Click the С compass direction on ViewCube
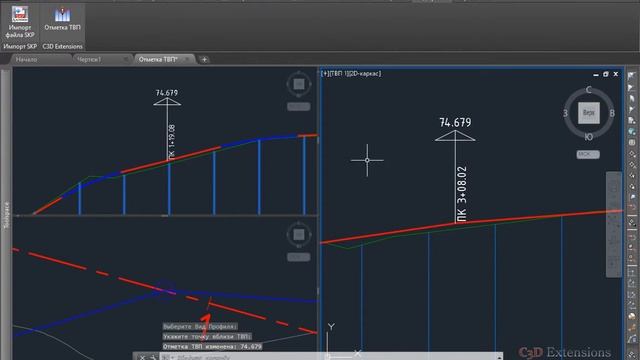The height and width of the screenshot is (360, 640). [x=589, y=90]
